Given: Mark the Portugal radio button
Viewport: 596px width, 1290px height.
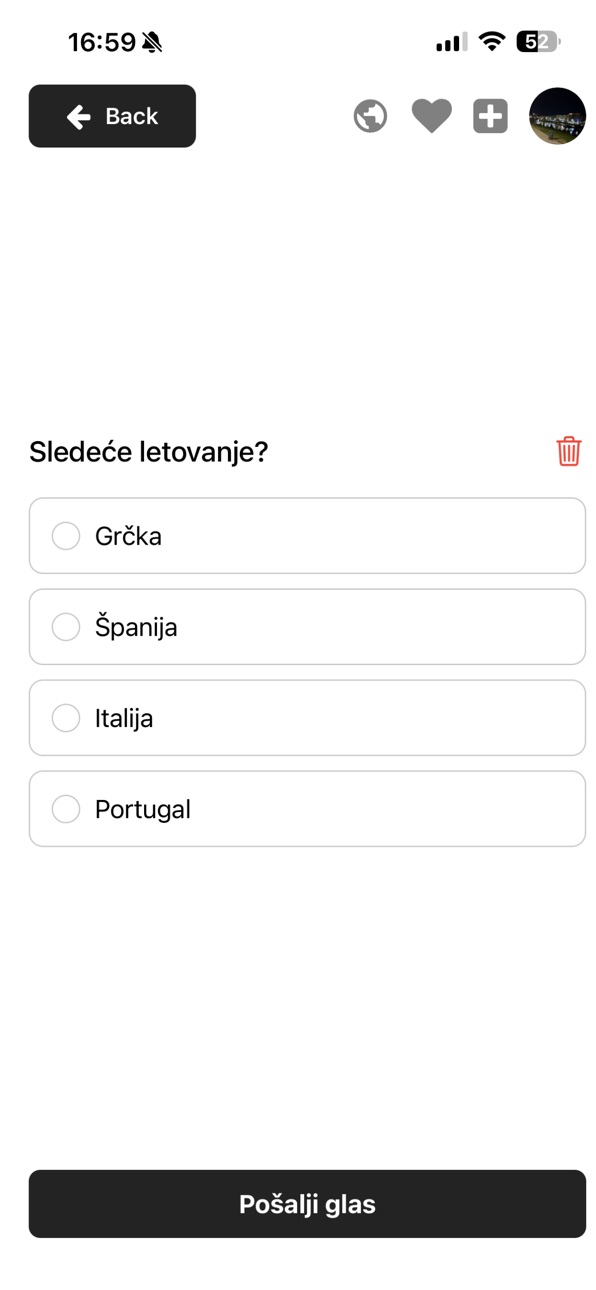Looking at the screenshot, I should [66, 809].
